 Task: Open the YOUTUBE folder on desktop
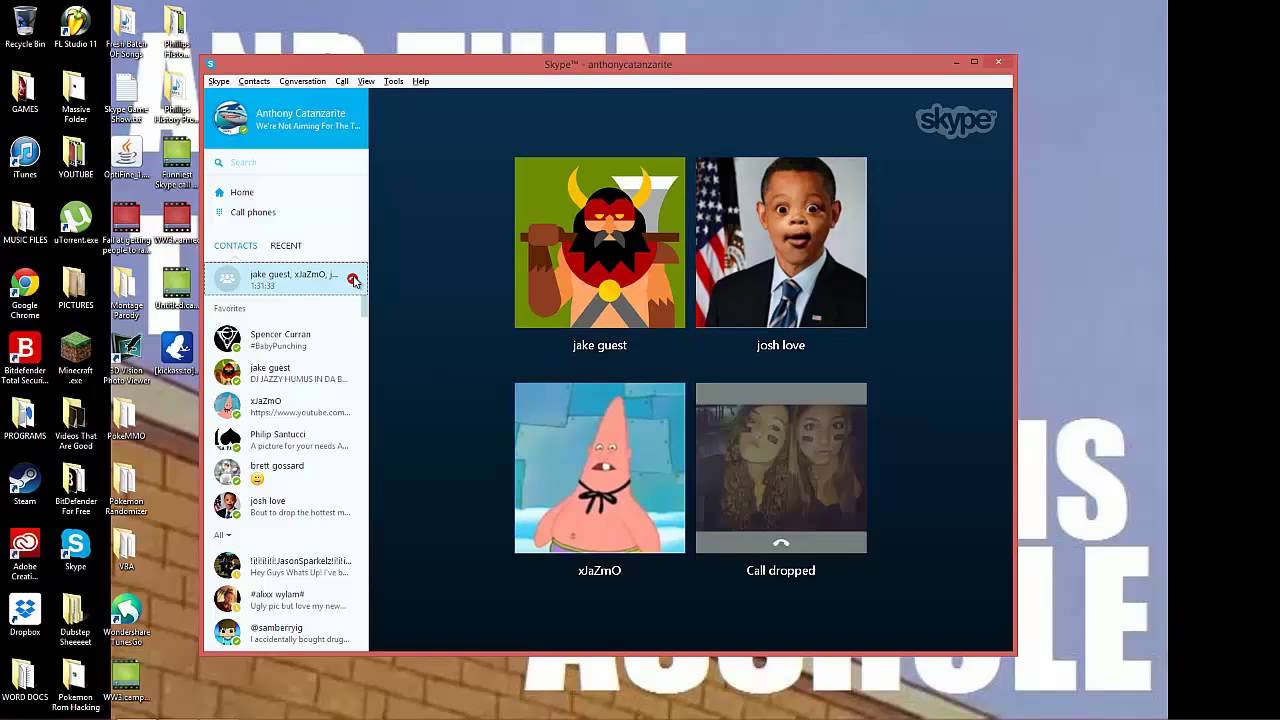[x=75, y=158]
